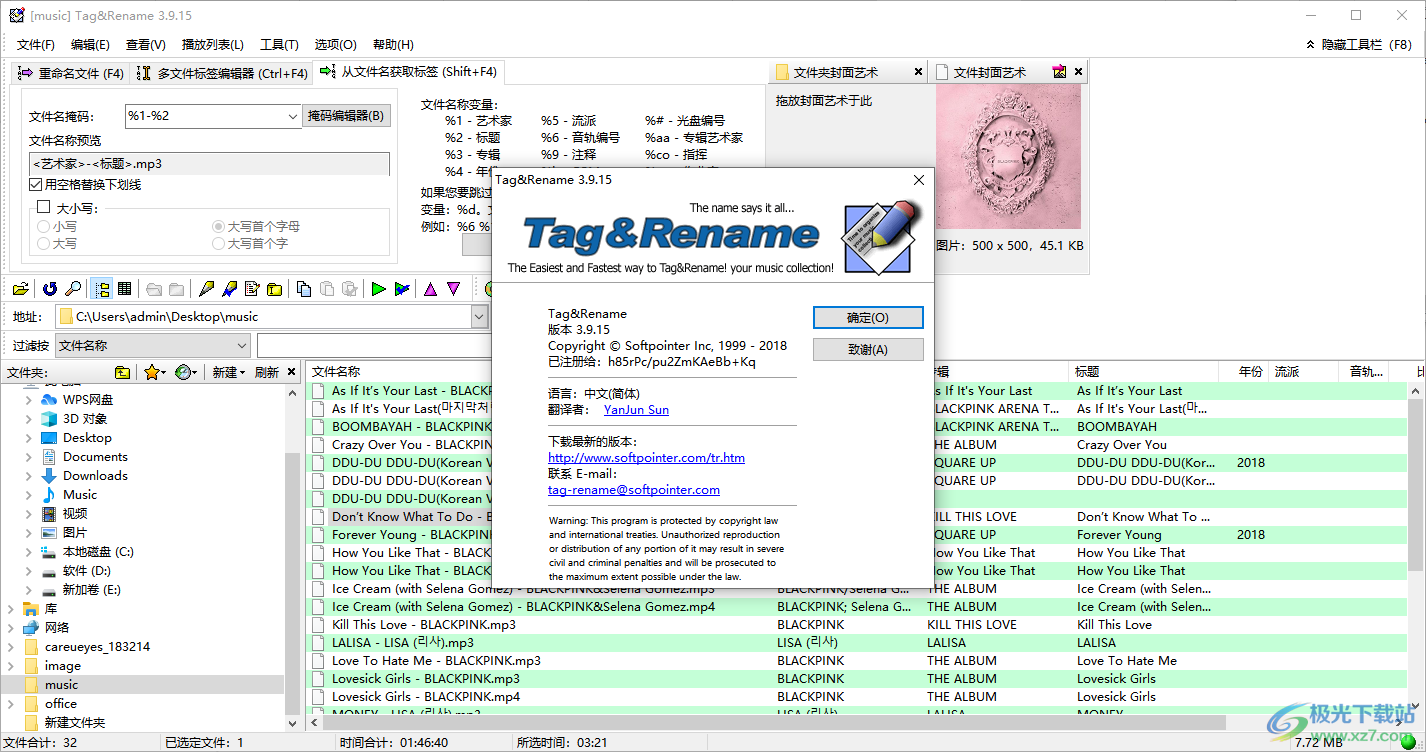Select the 3D 对象 folder in tree

click(85, 419)
